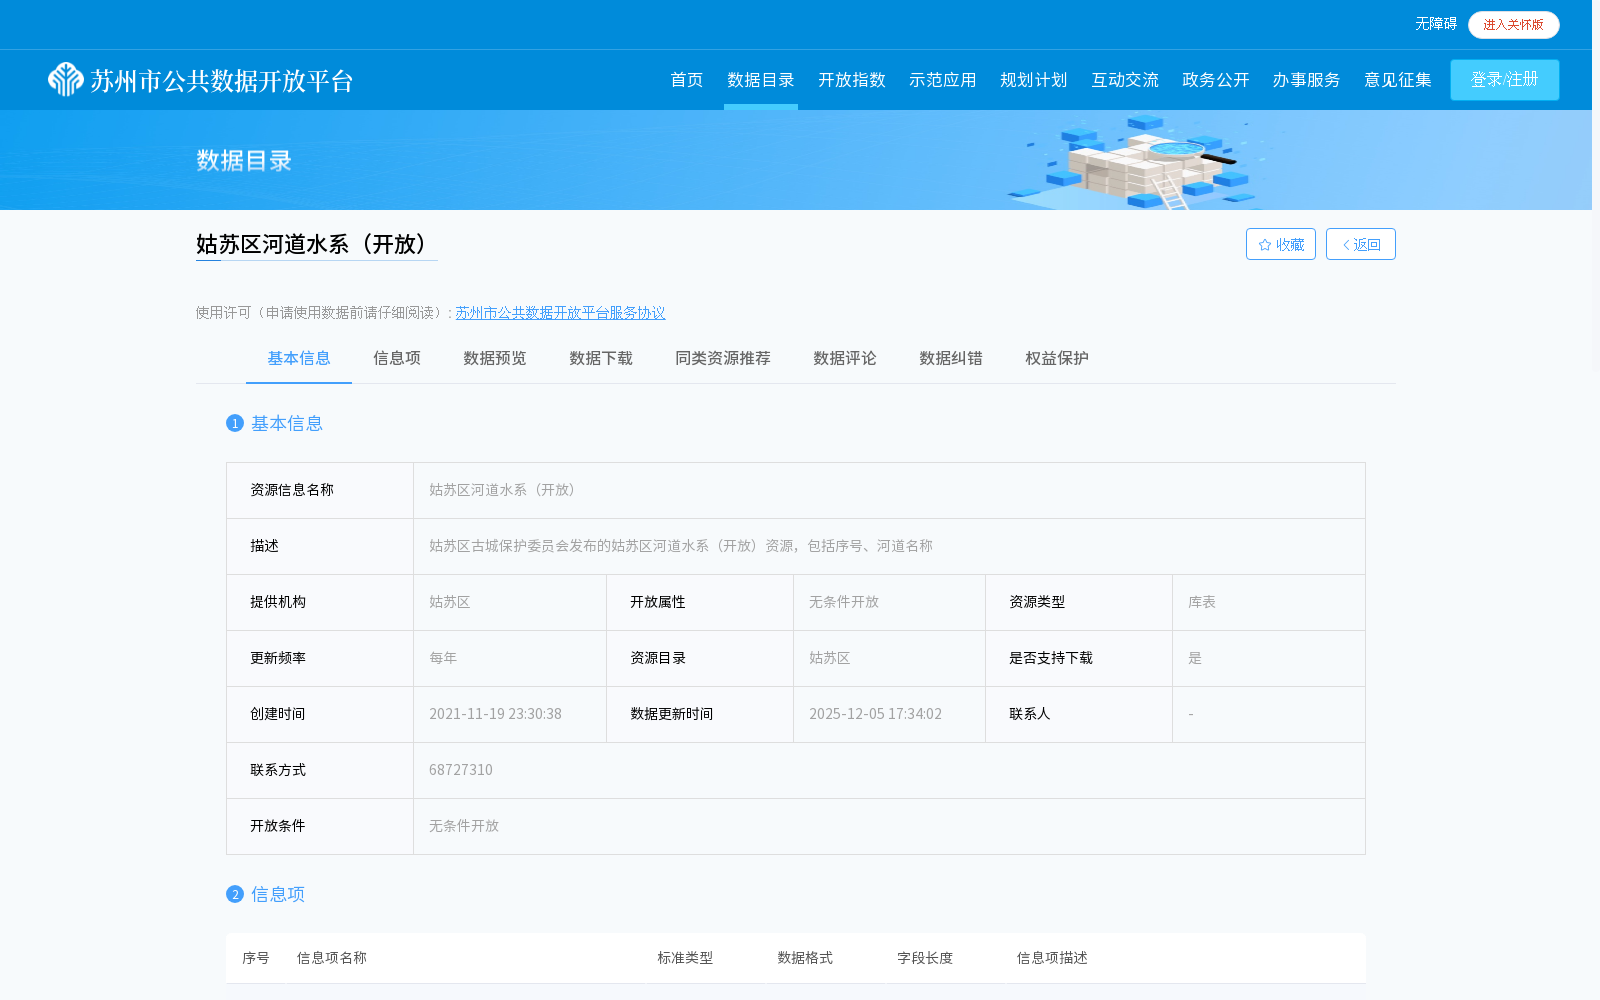
Task: Click the 苏州市公共数据开放平台 logo icon
Action: (63, 80)
